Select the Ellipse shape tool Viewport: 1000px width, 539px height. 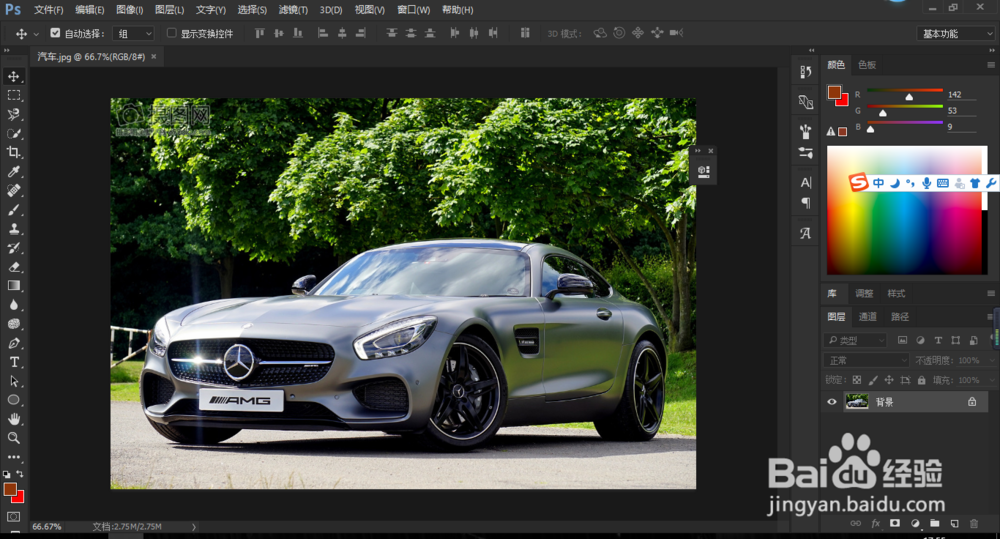[x=13, y=400]
